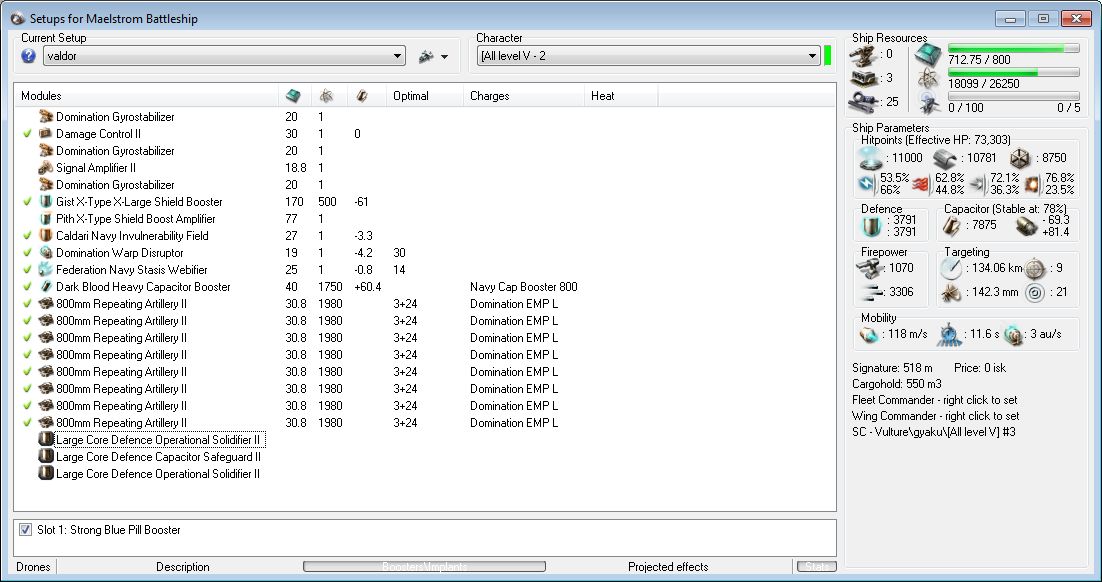This screenshot has height=582, width=1102.
Task: Uncheck the Strong Blue Pill Booster checkbox
Action: click(x=26, y=530)
